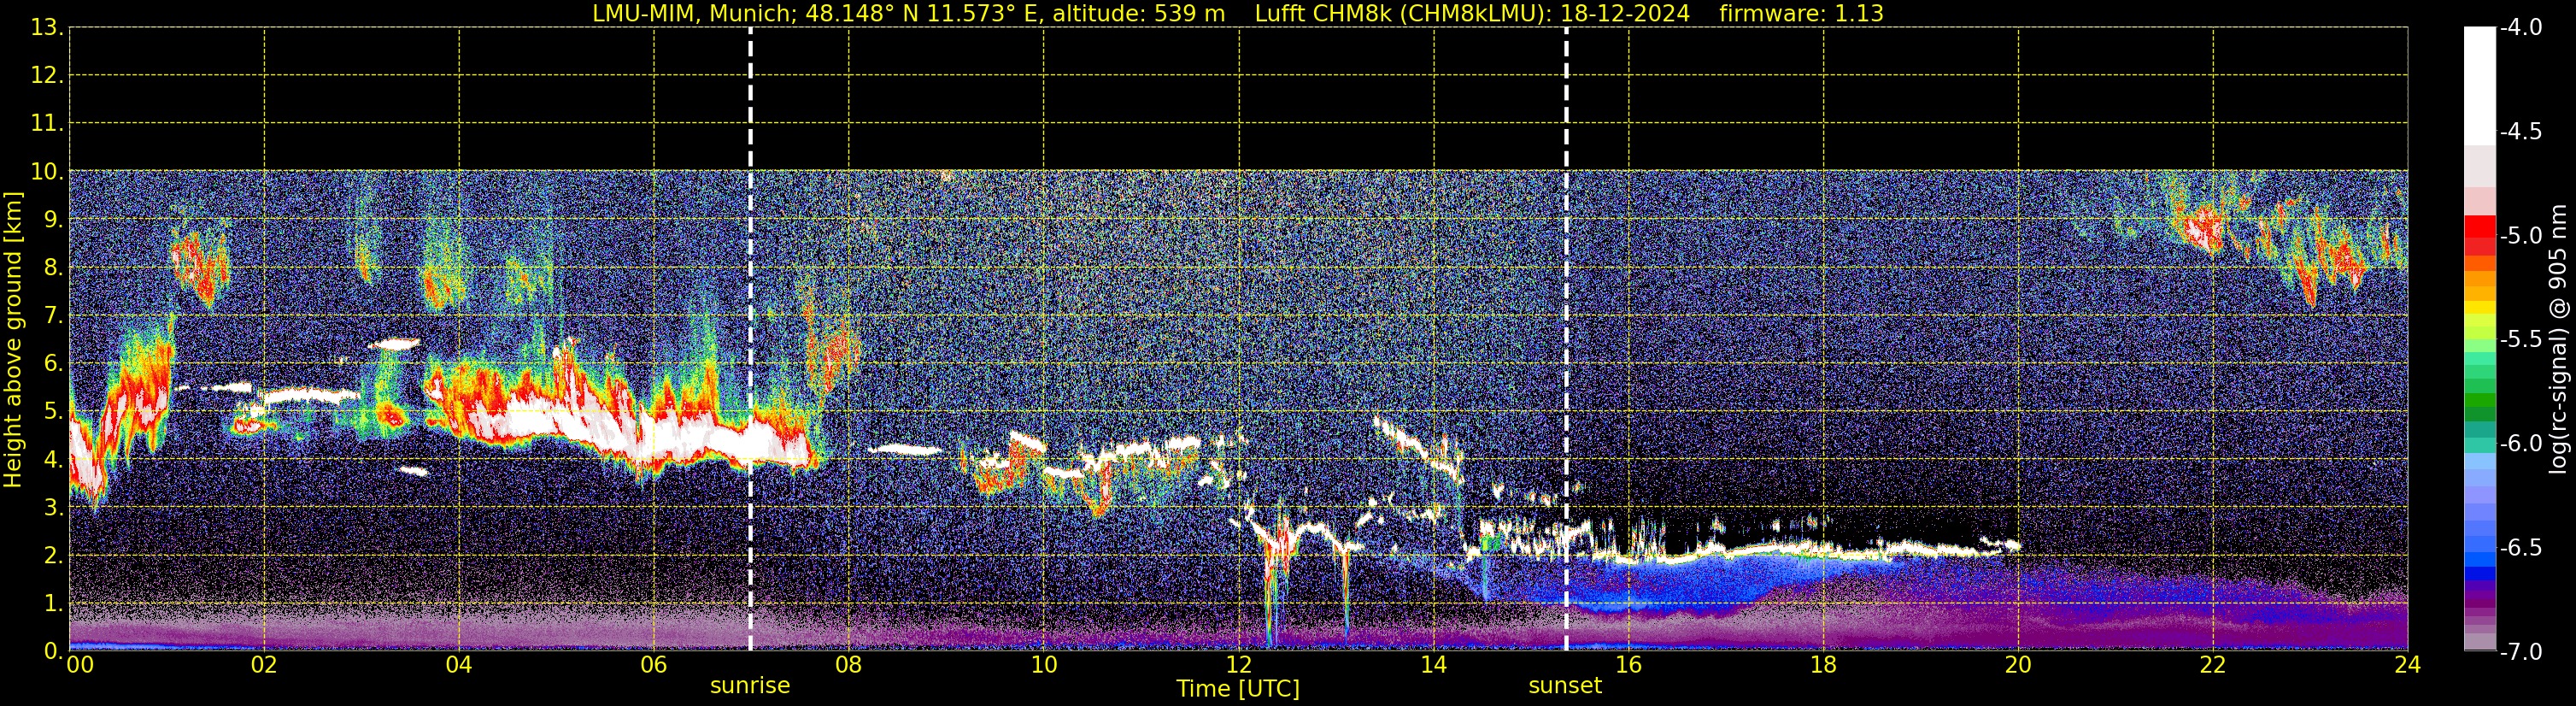Click the height axis tick label 2.
2576x706 pixels.
click(x=52, y=556)
